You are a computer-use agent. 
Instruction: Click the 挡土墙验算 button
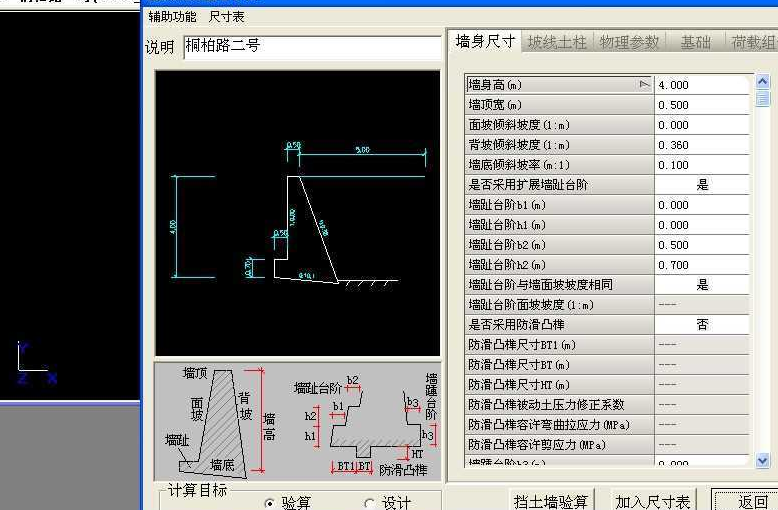(551, 501)
